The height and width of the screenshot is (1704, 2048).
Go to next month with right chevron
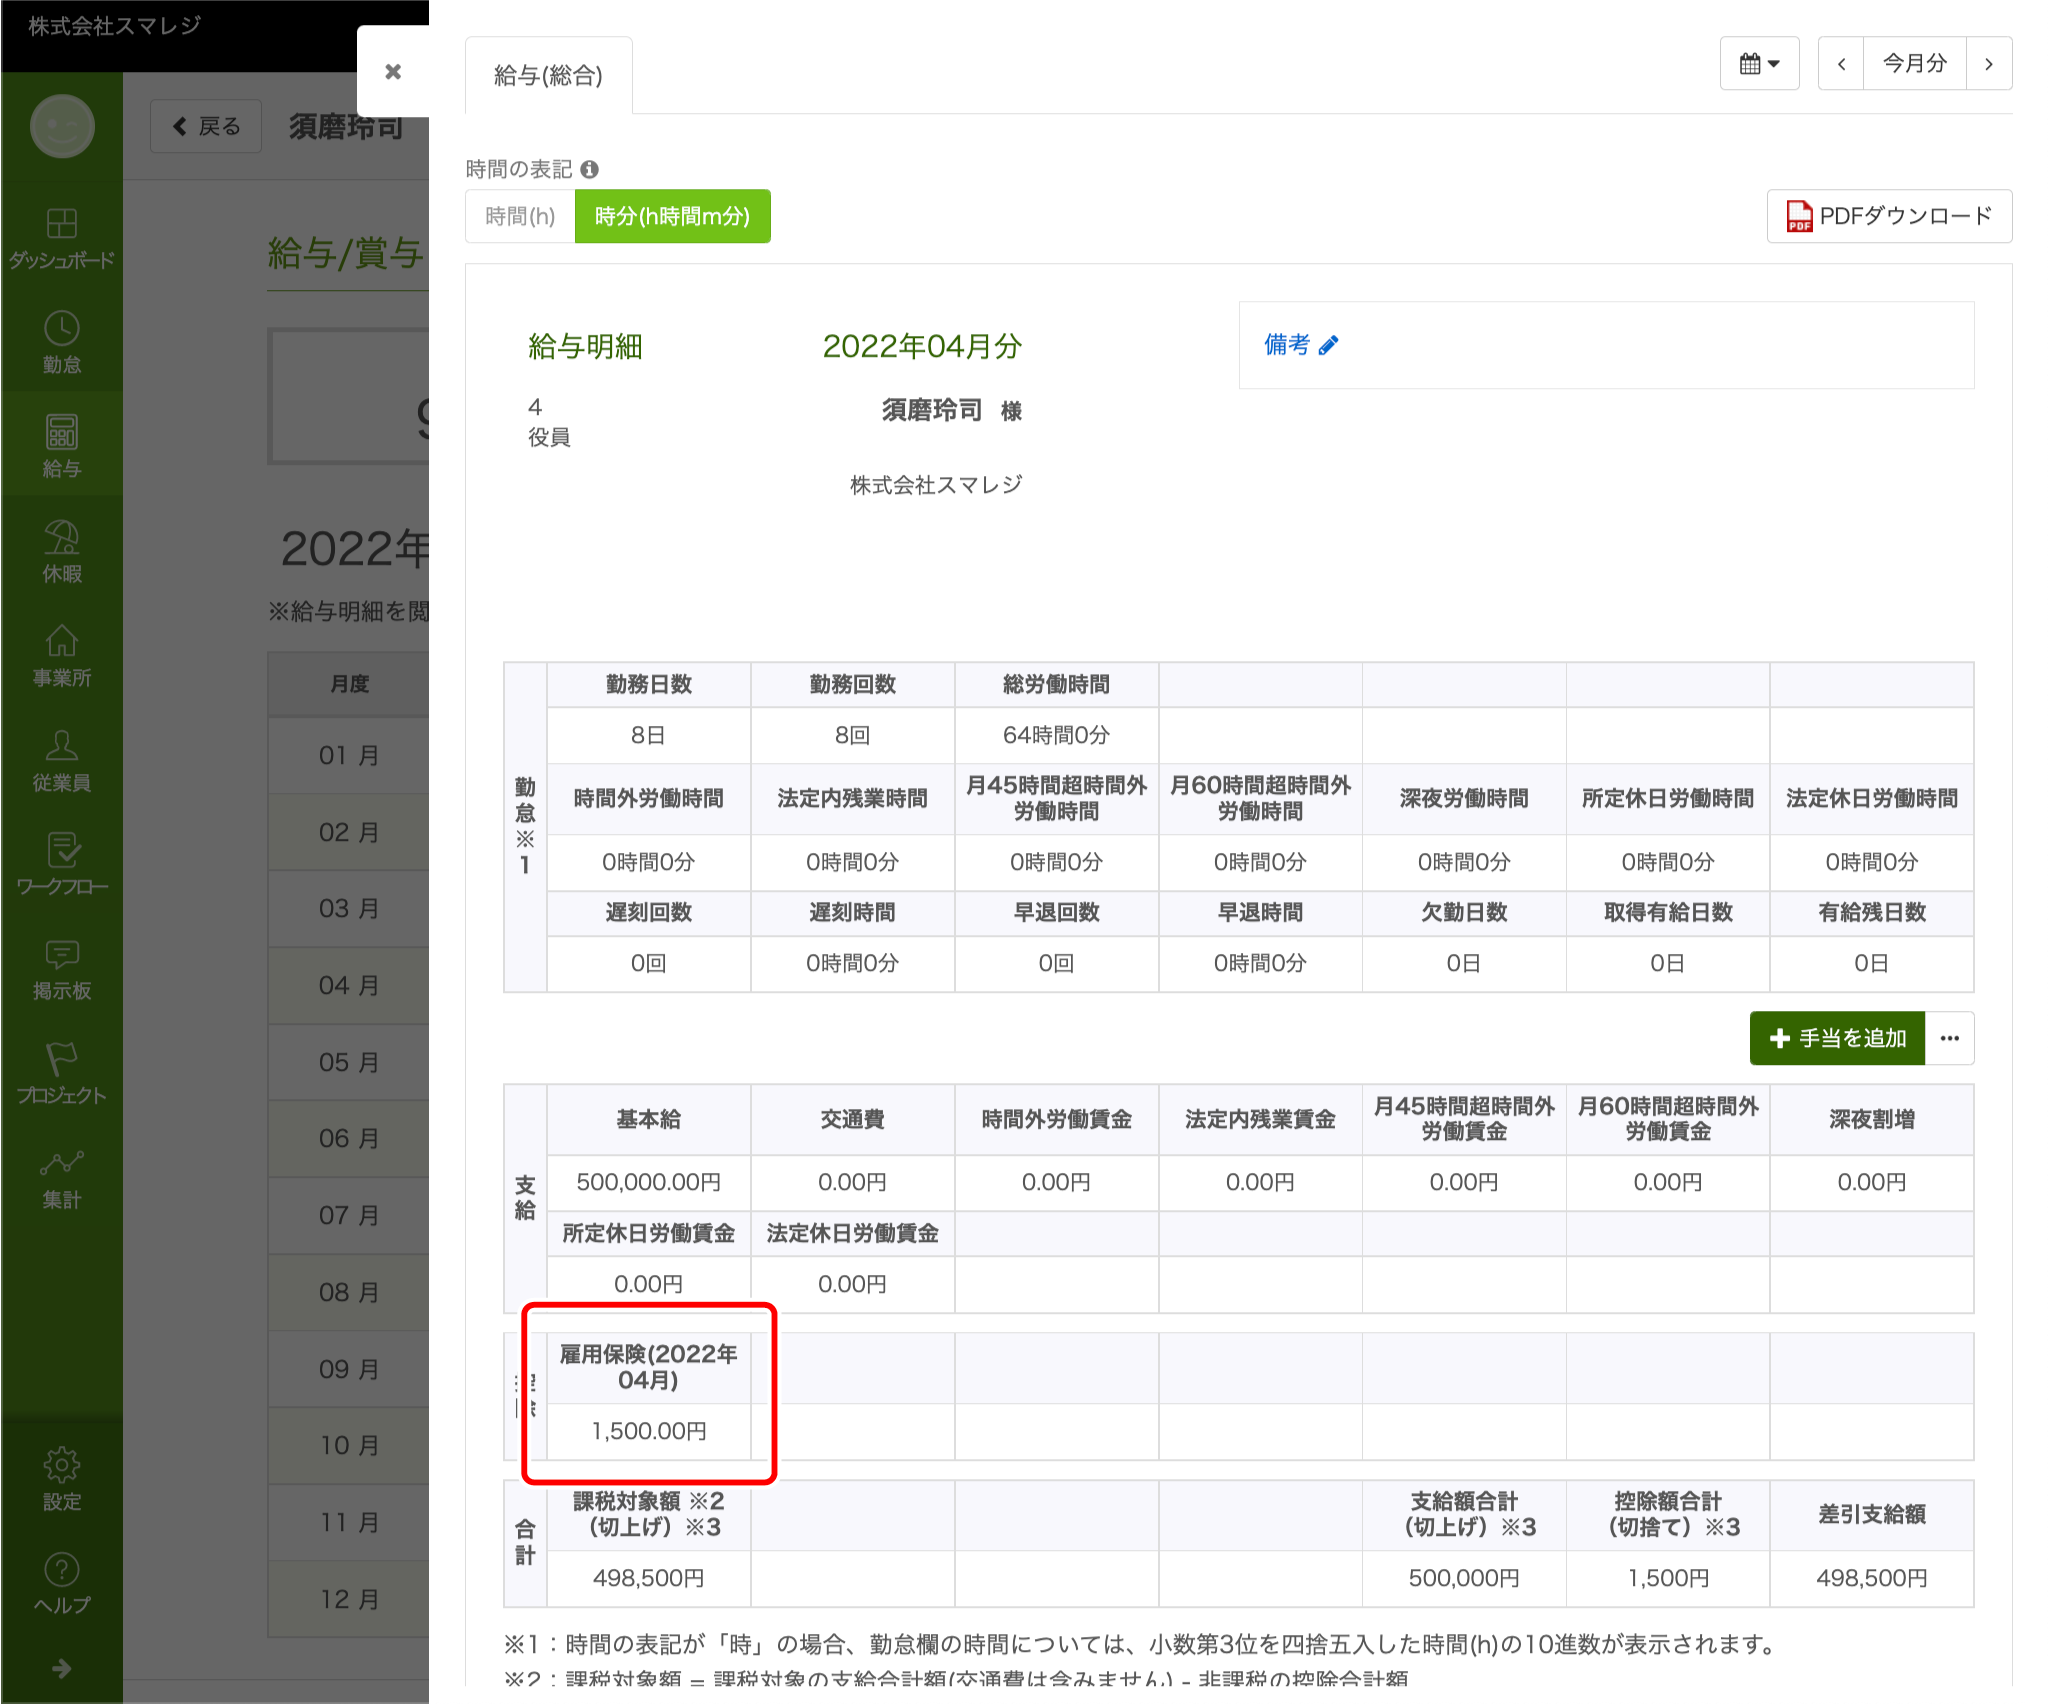1989,64
